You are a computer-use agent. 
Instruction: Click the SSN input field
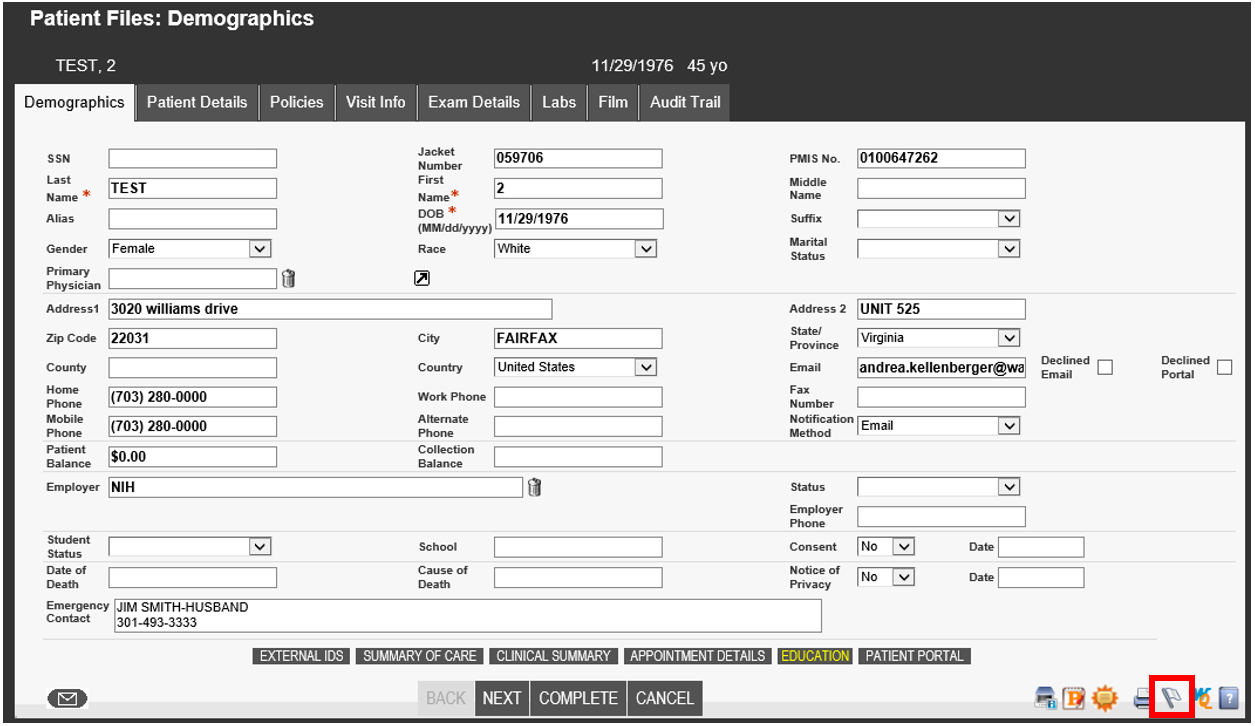point(193,158)
